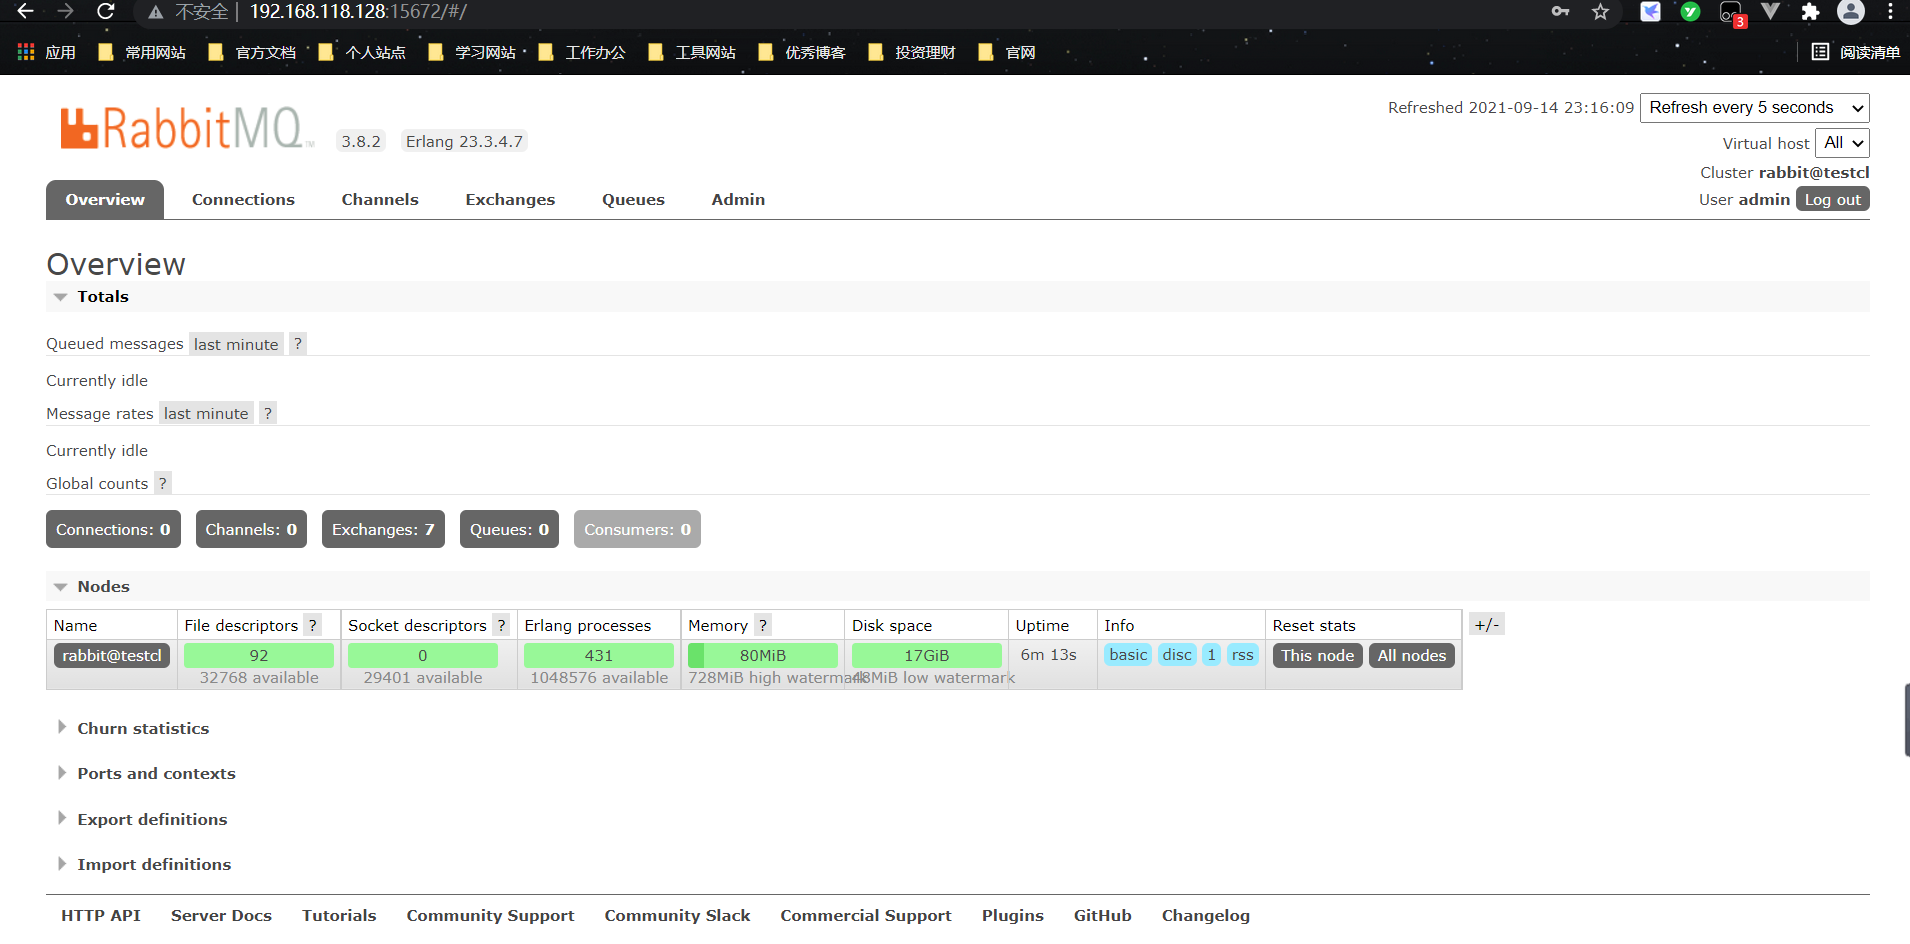Open the extensions puzzle piece icon

click(1810, 11)
